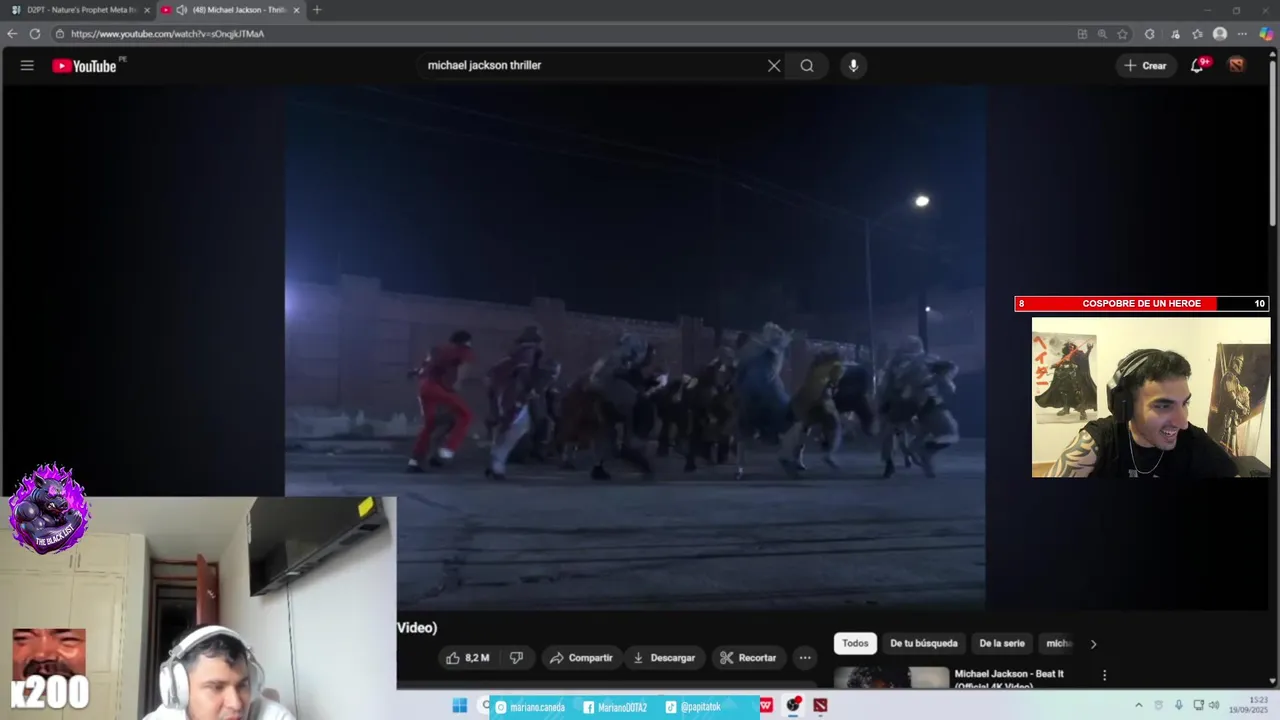Click the browser address bar URL
Screen dimensions: 1280x720
tap(168, 34)
